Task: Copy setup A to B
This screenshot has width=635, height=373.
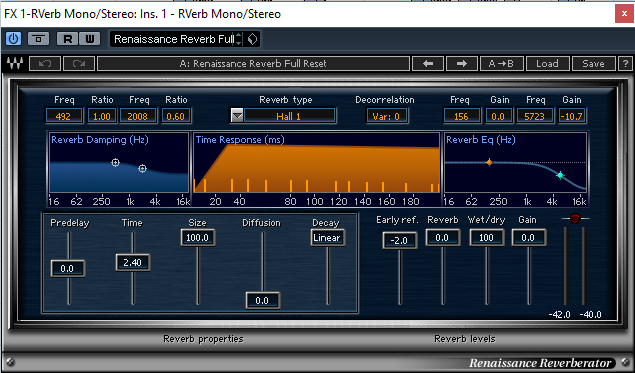Action: tap(501, 64)
